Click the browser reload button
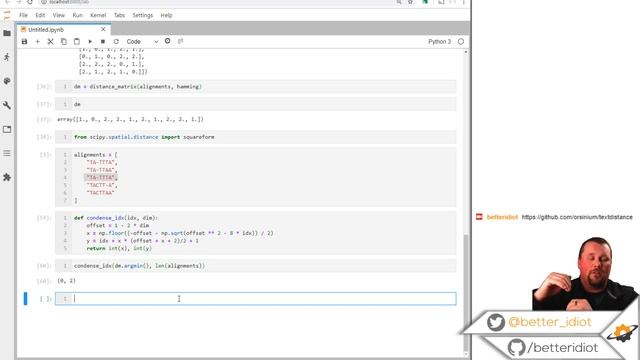The height and width of the screenshot is (360, 640). 30,2
